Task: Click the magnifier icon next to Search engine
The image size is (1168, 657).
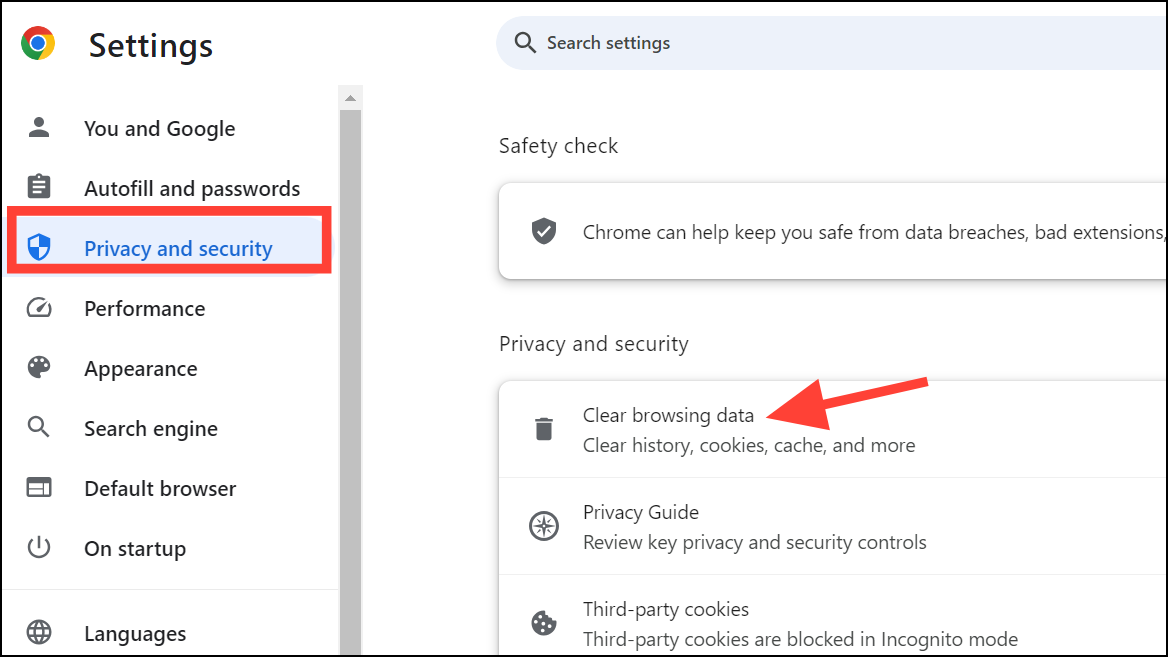Action: click(38, 428)
